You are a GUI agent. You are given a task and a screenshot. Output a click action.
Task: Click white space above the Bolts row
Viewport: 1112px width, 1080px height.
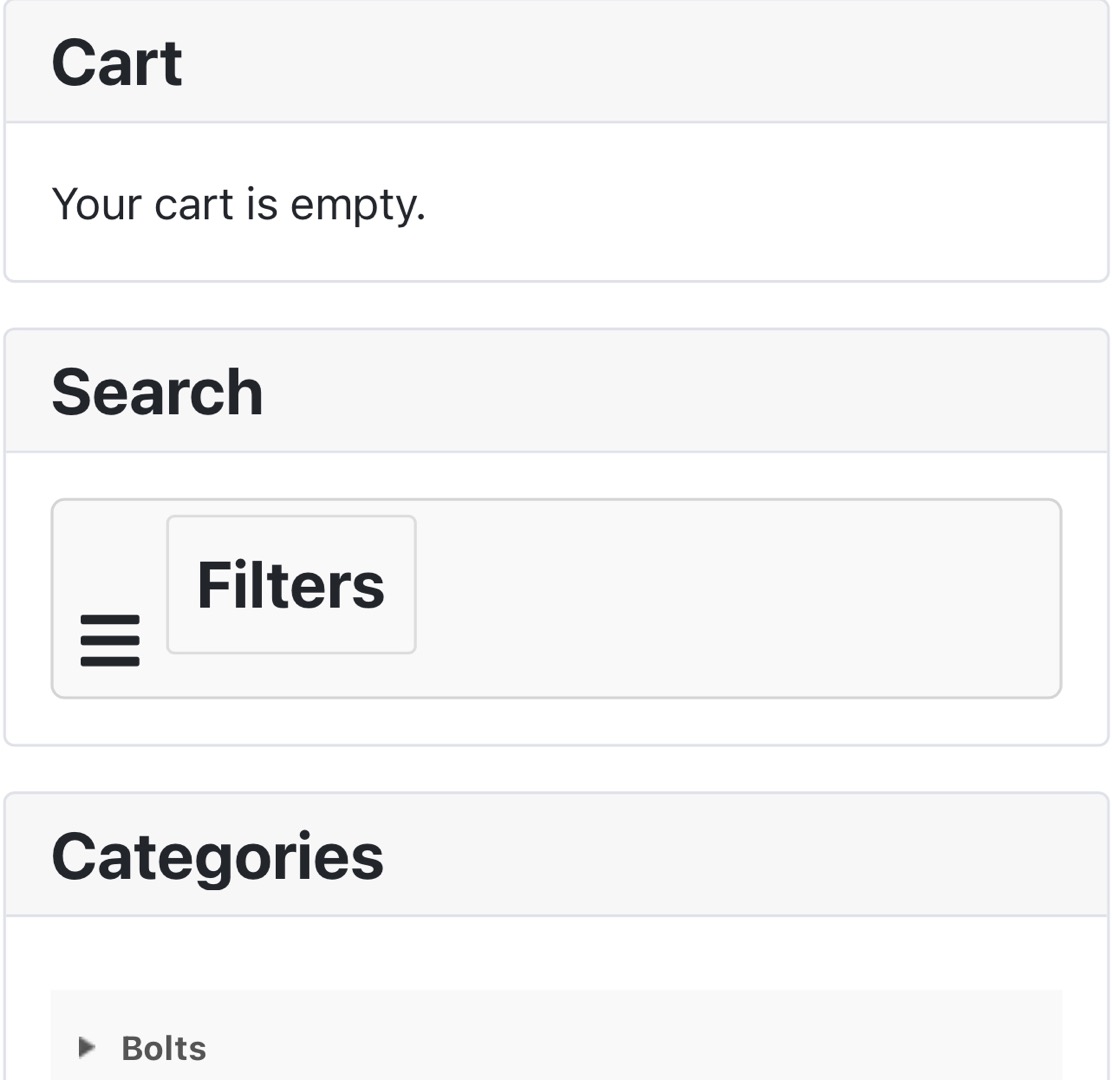(x=556, y=954)
